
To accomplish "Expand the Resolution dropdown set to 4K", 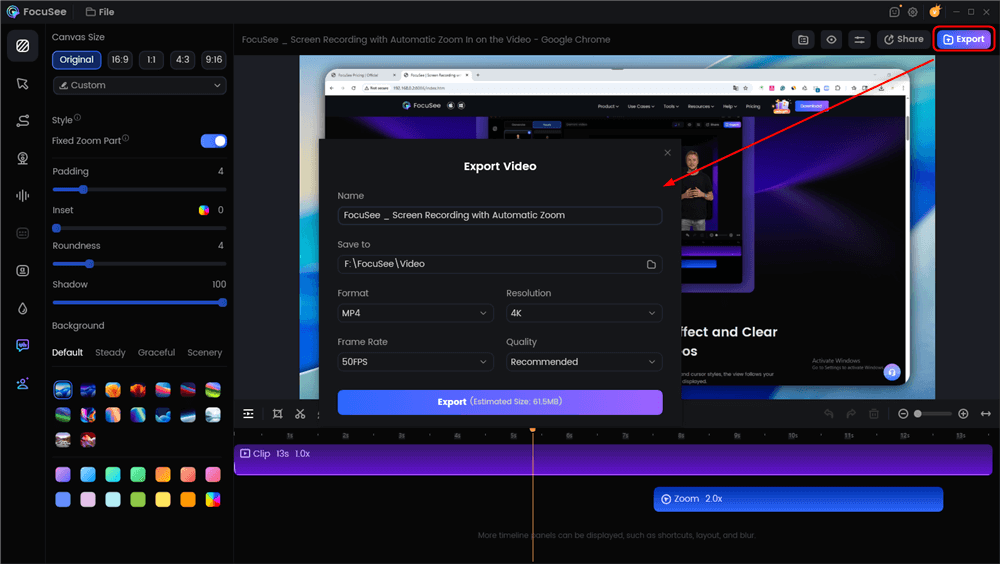I will [584, 313].
